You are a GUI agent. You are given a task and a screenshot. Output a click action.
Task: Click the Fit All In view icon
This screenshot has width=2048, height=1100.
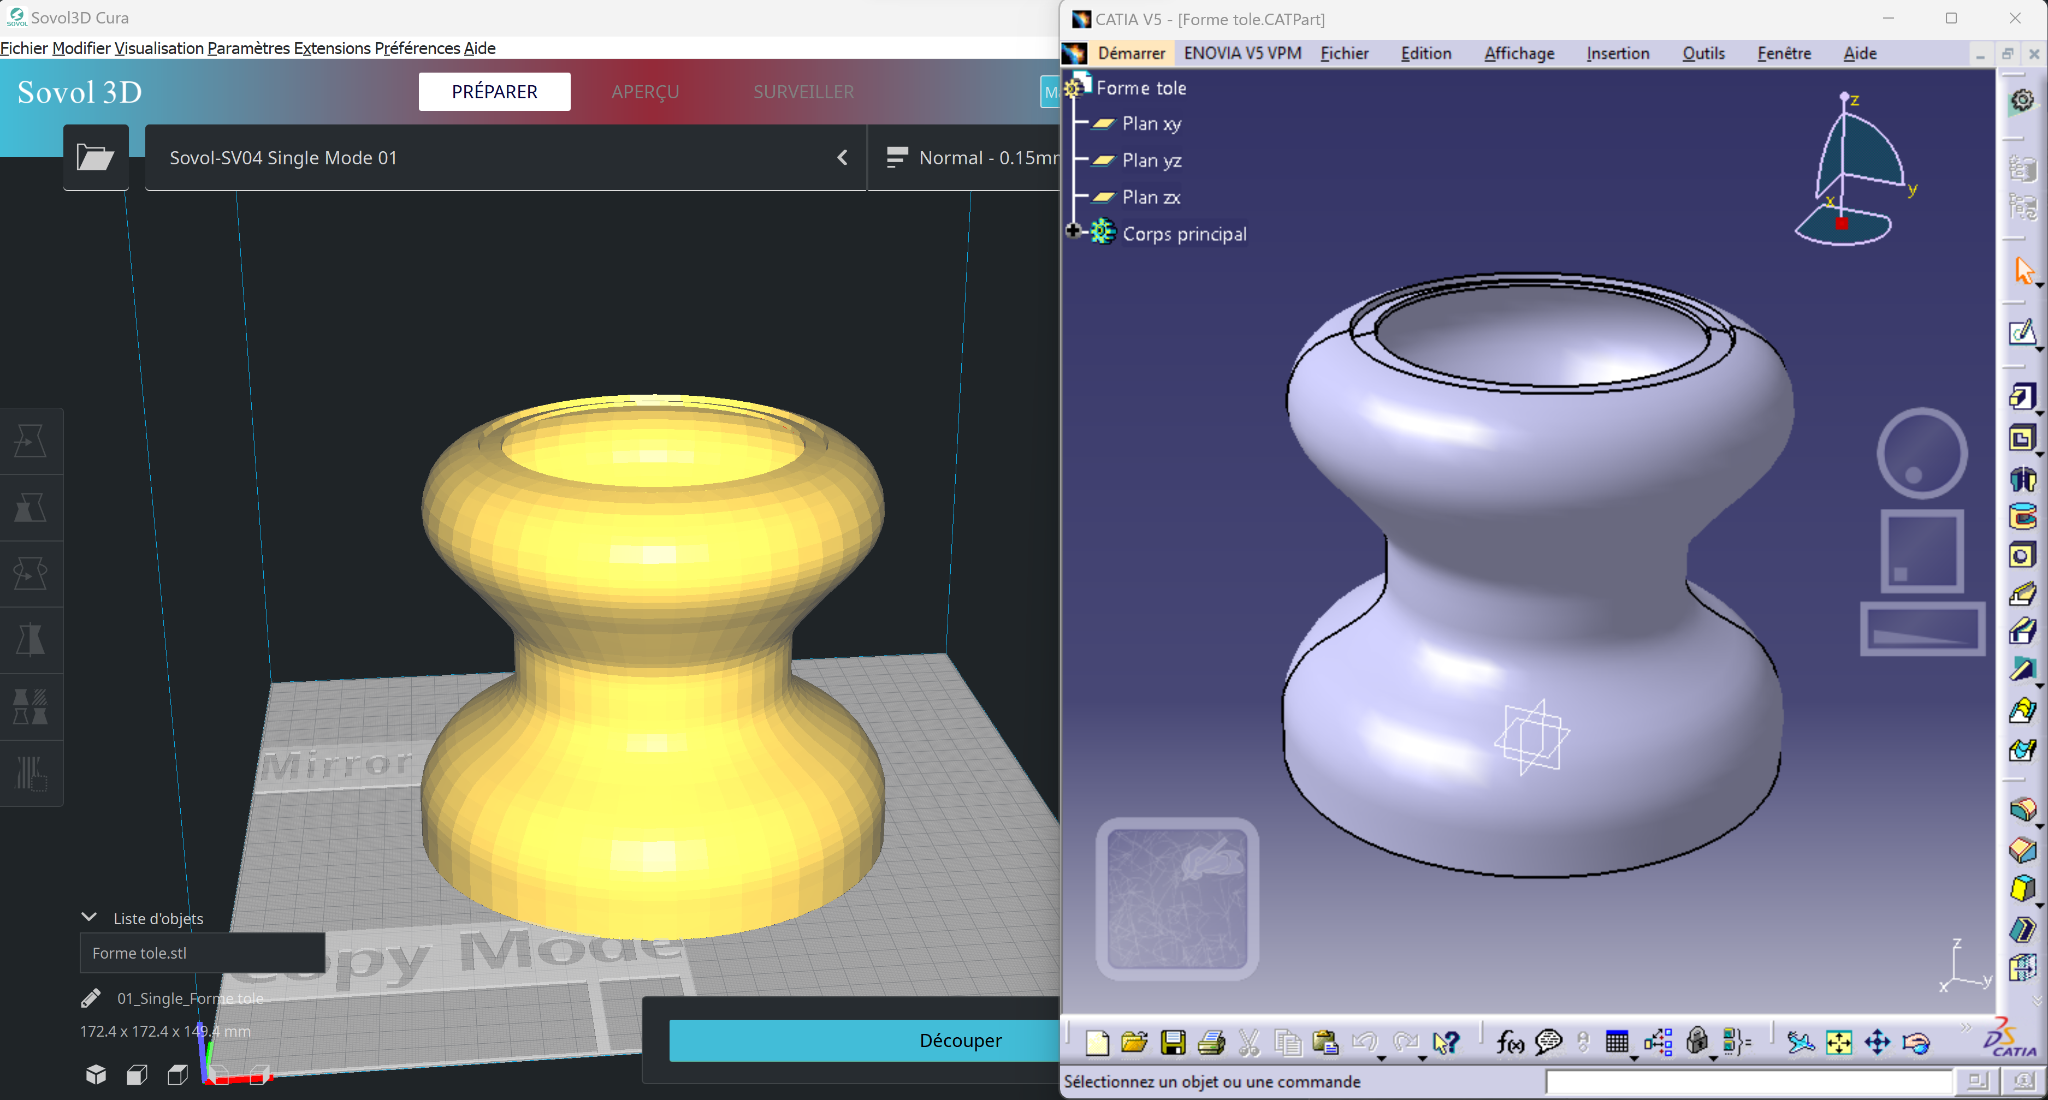1839,1043
